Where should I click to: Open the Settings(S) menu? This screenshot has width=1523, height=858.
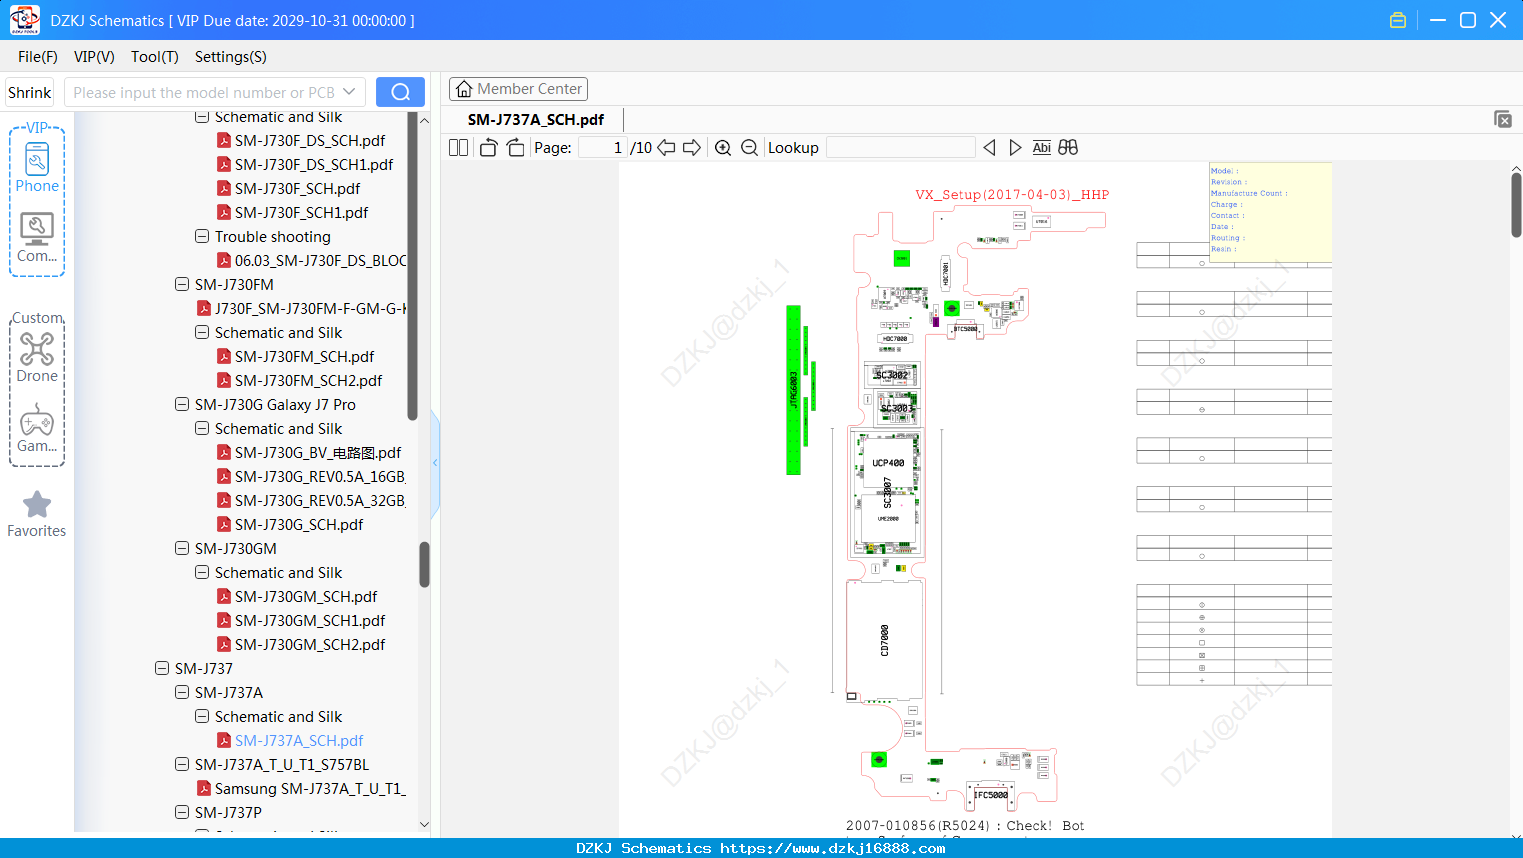[231, 57]
